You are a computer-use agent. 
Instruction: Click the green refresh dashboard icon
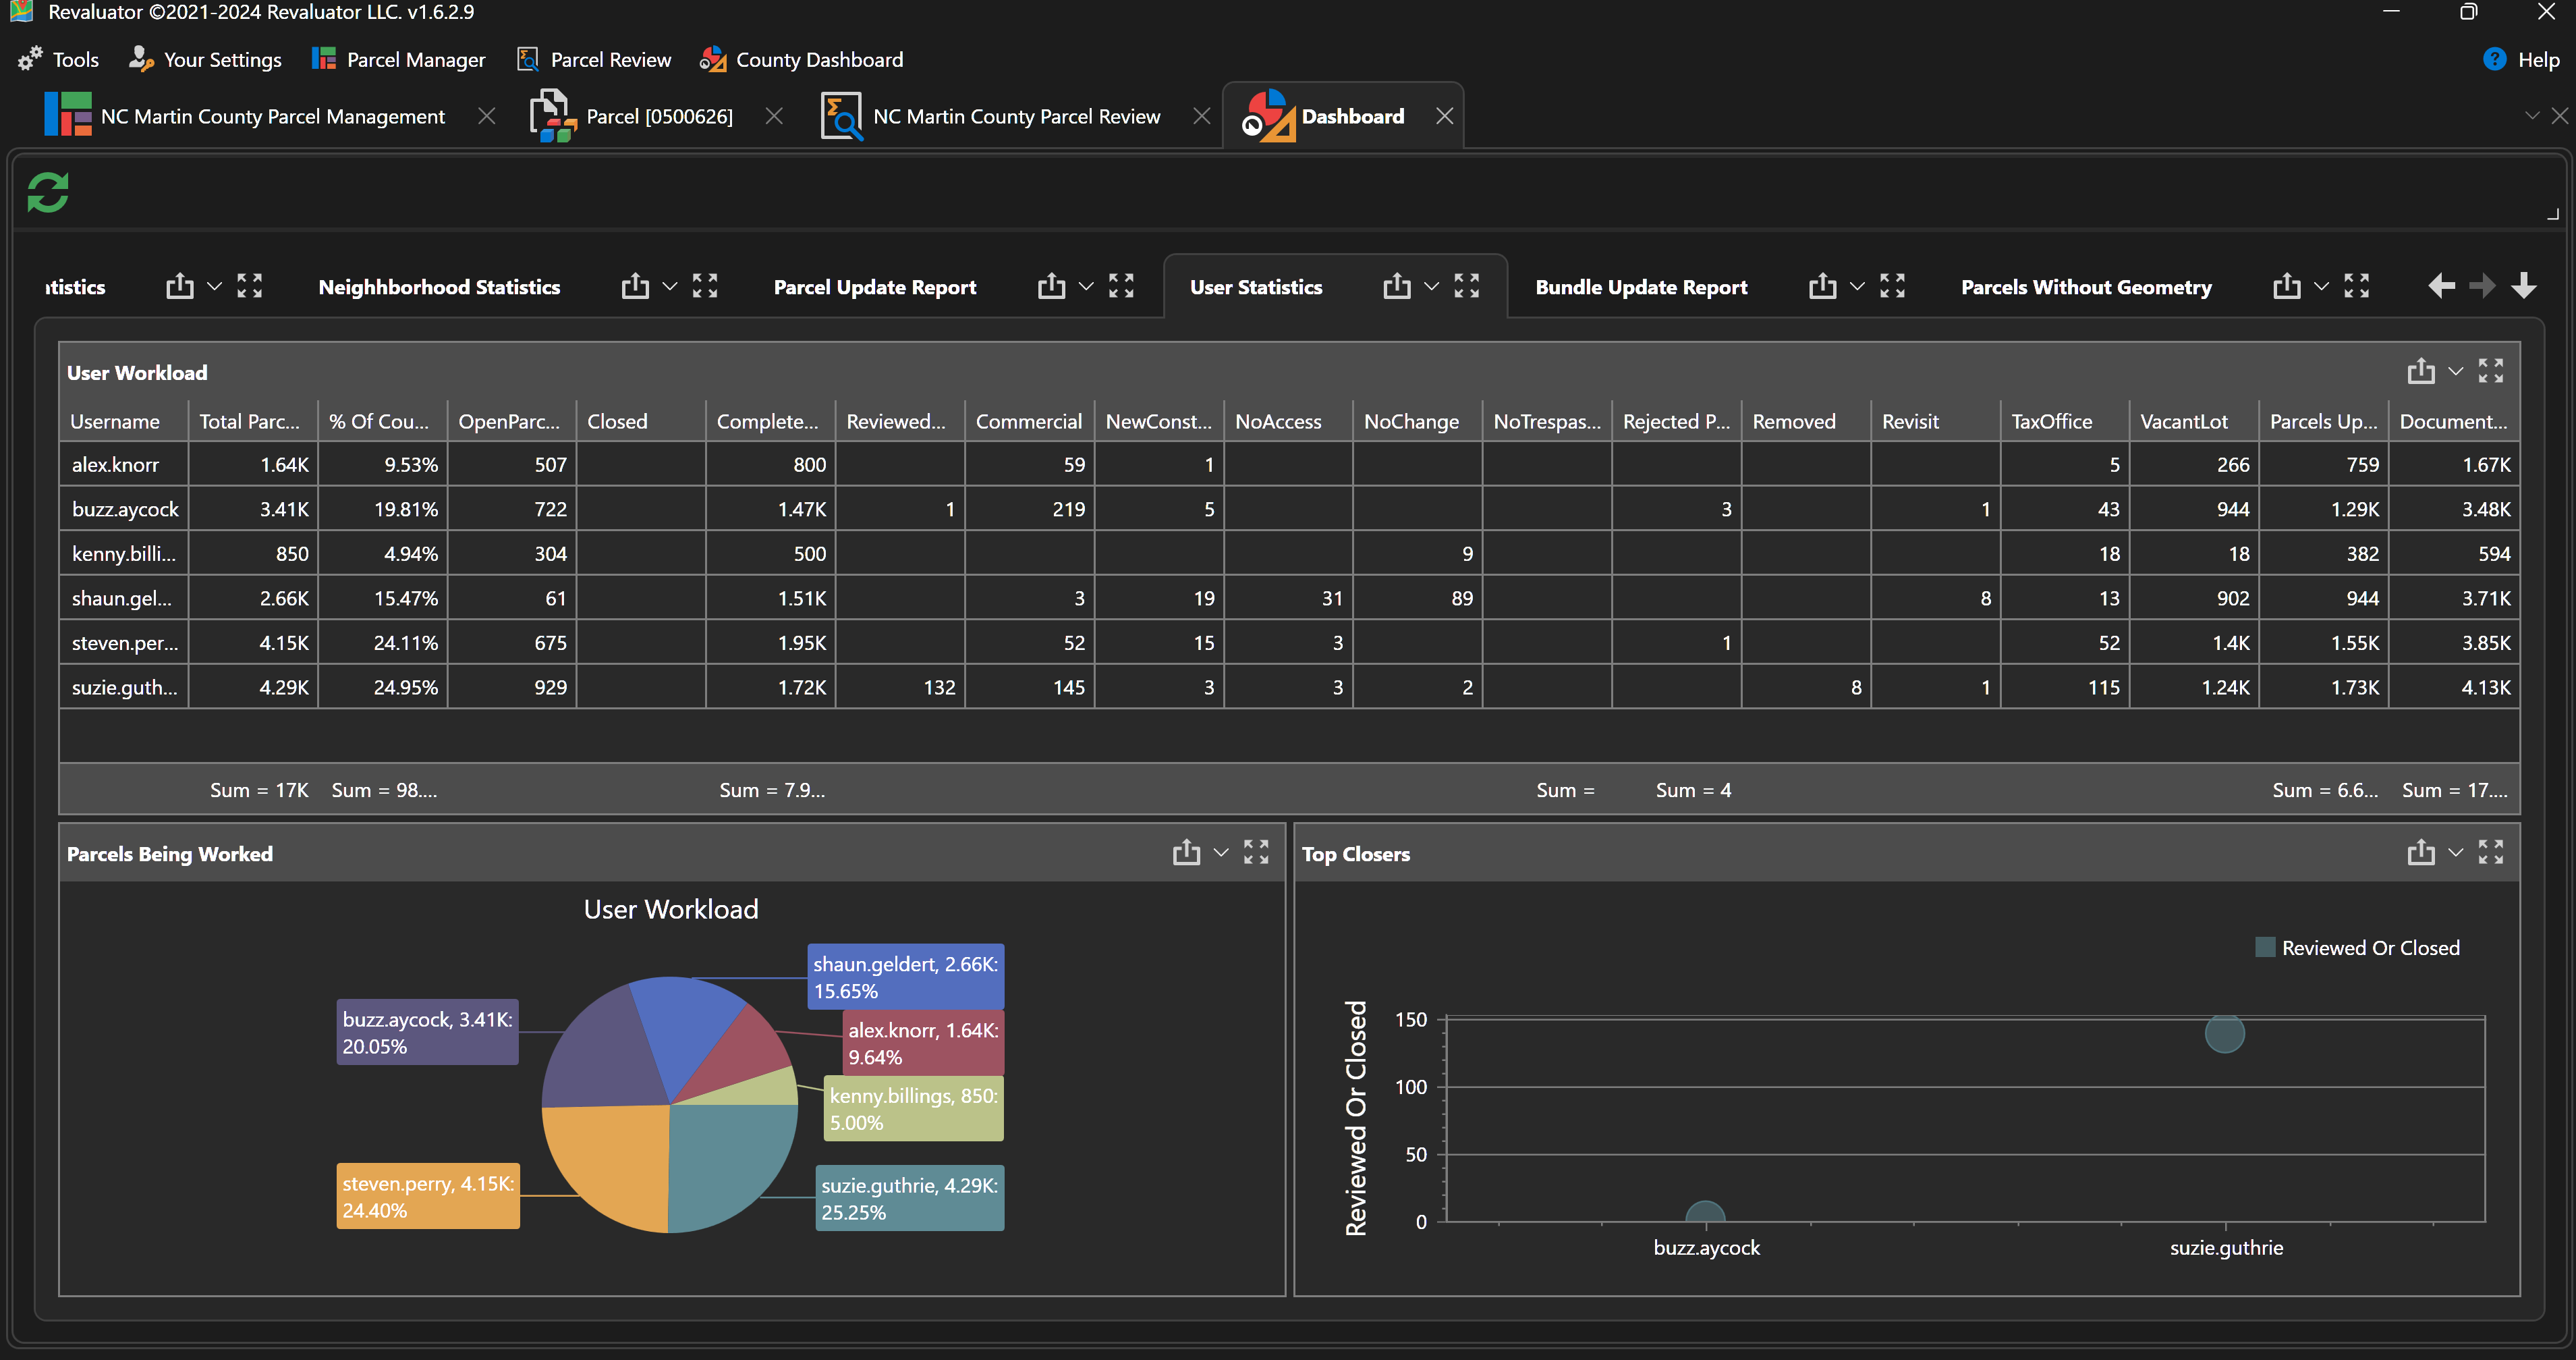pos(47,192)
